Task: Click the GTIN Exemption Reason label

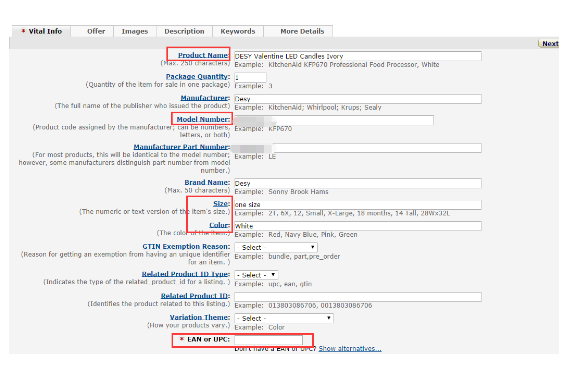Action: [x=186, y=246]
